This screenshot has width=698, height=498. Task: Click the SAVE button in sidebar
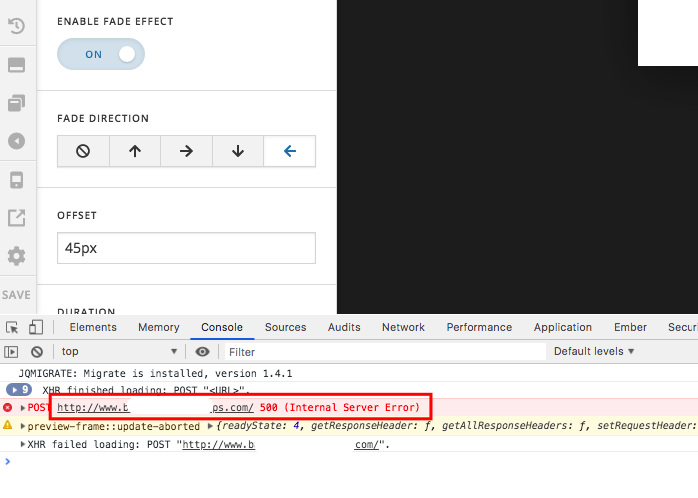(16, 295)
